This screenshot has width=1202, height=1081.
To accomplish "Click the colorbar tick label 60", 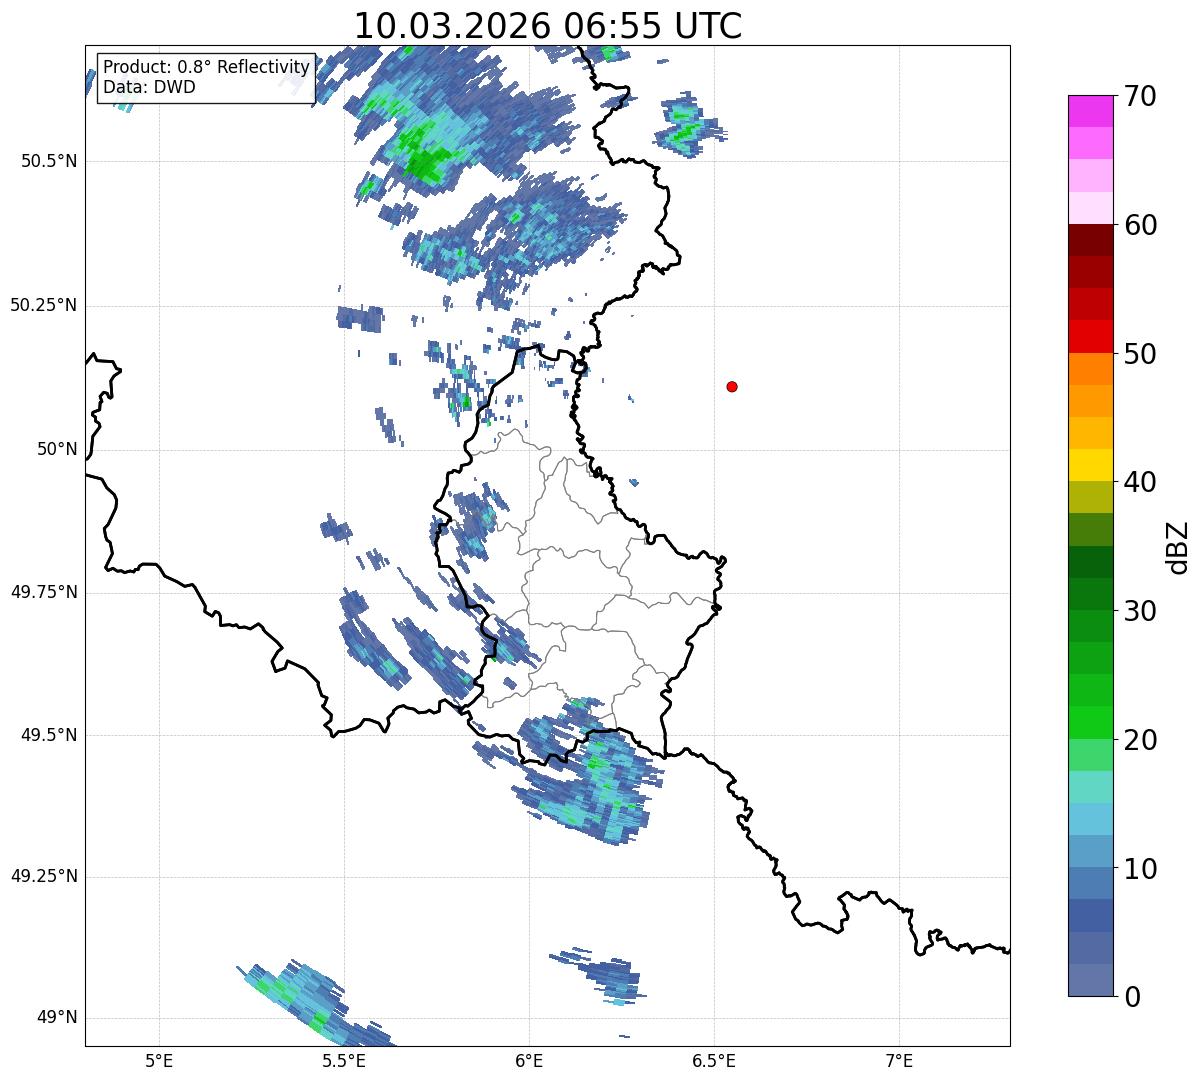I will [x=1141, y=226].
